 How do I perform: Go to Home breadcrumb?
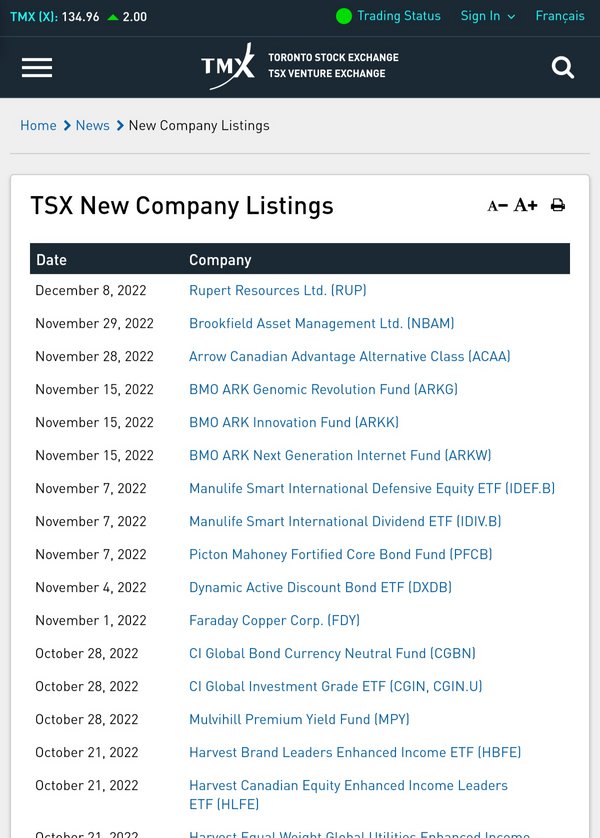(38, 126)
